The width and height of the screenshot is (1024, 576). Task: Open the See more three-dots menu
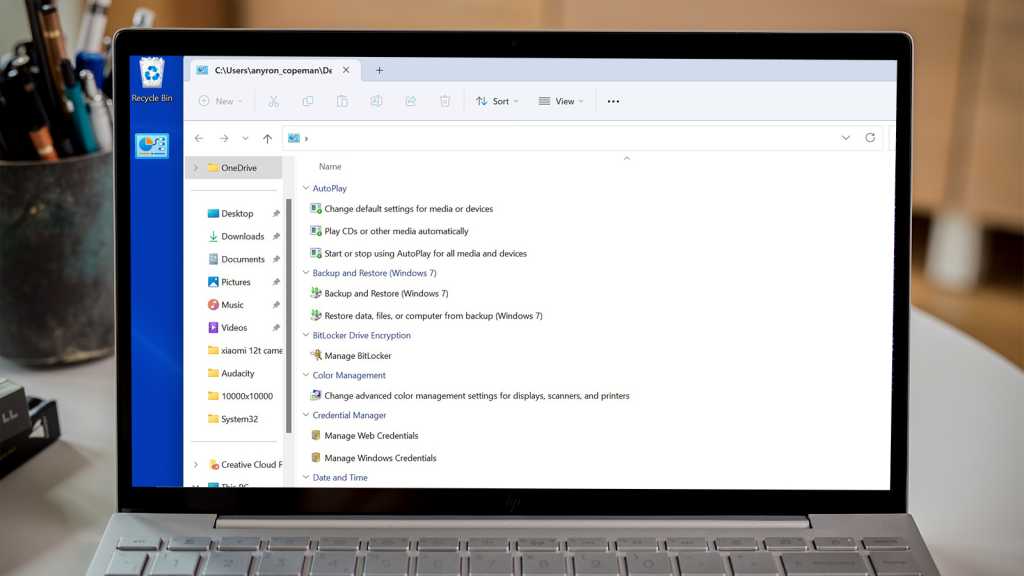pyautogui.click(x=613, y=101)
